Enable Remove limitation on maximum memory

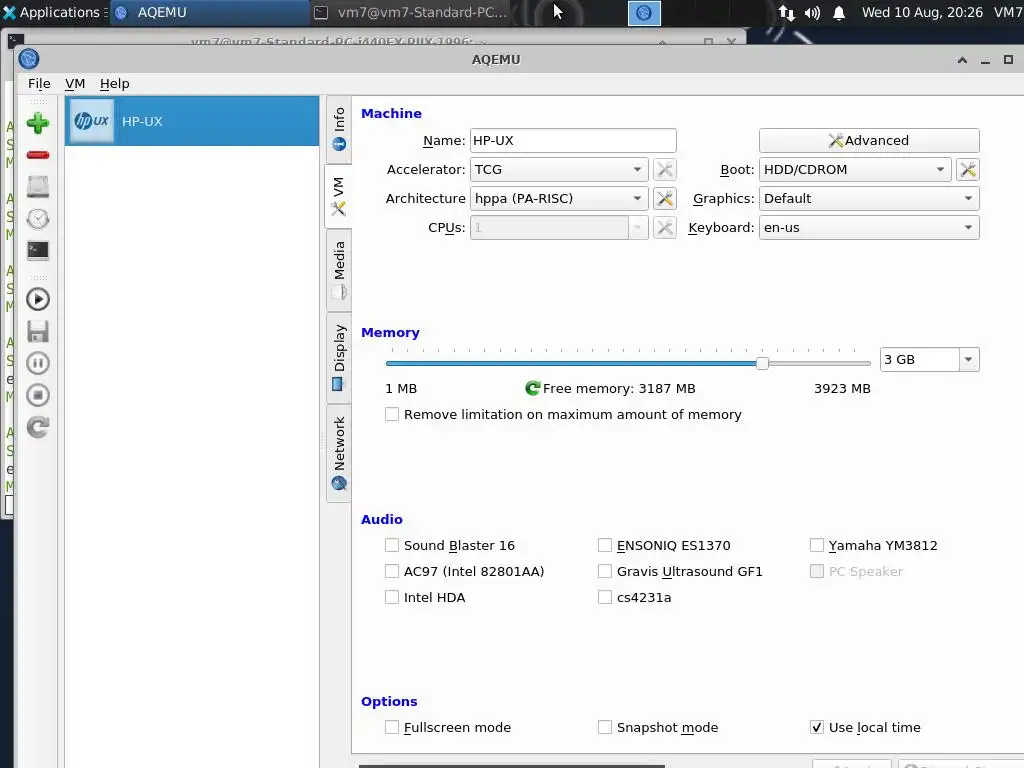[392, 415]
